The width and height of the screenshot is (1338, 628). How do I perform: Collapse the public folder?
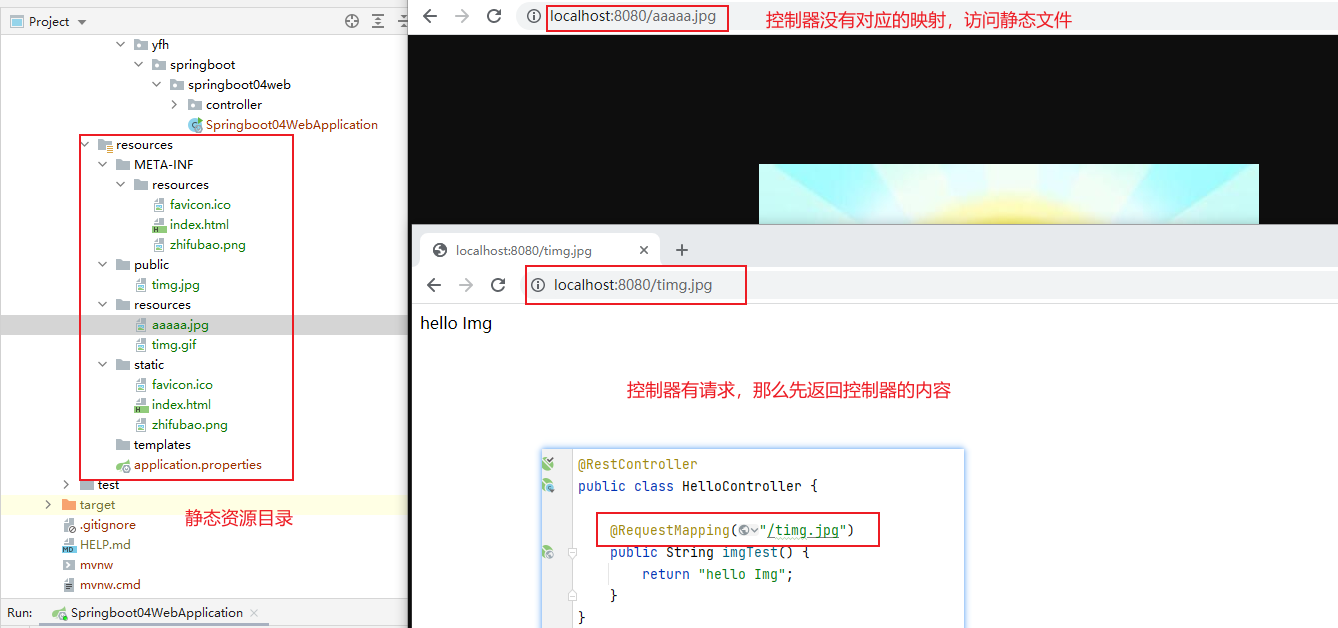[x=103, y=265]
